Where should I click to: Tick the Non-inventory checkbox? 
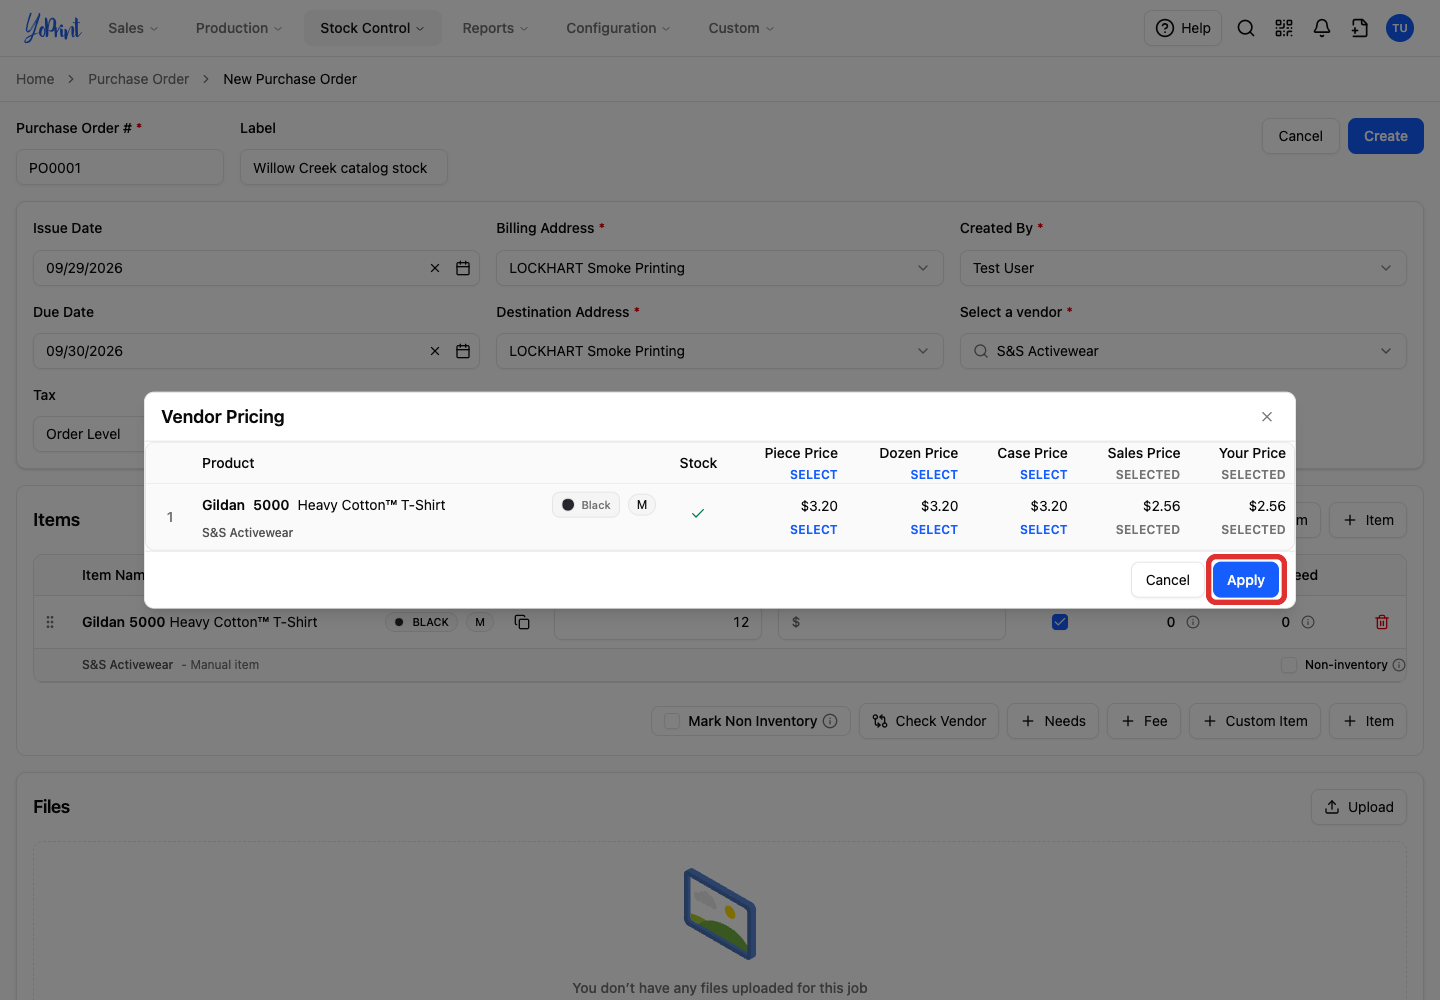click(x=1289, y=665)
